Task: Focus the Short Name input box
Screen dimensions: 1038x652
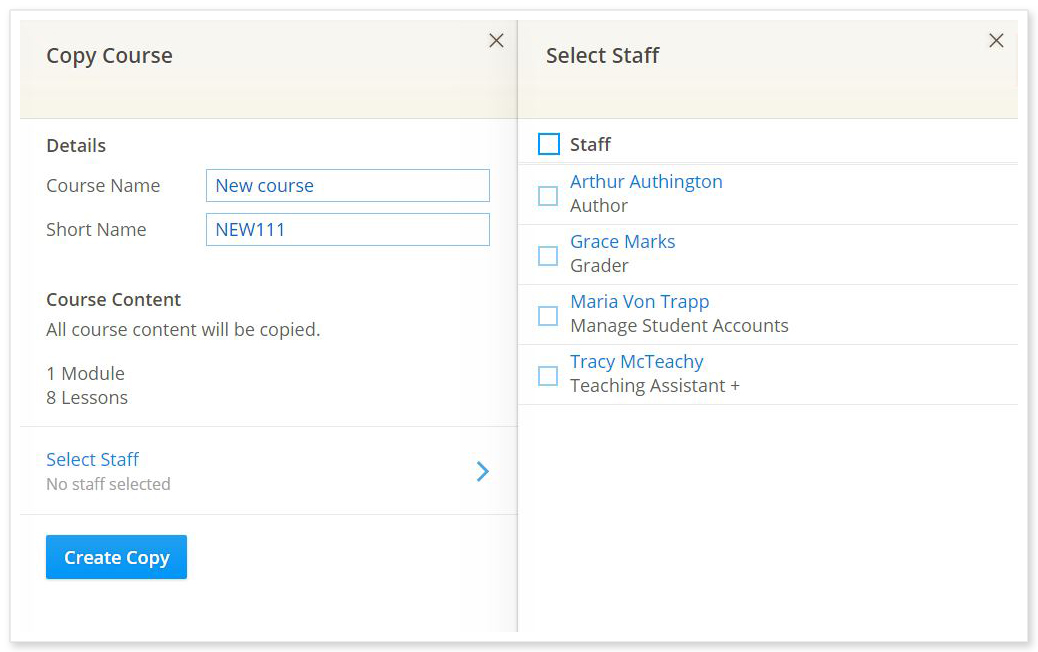Action: click(x=347, y=230)
